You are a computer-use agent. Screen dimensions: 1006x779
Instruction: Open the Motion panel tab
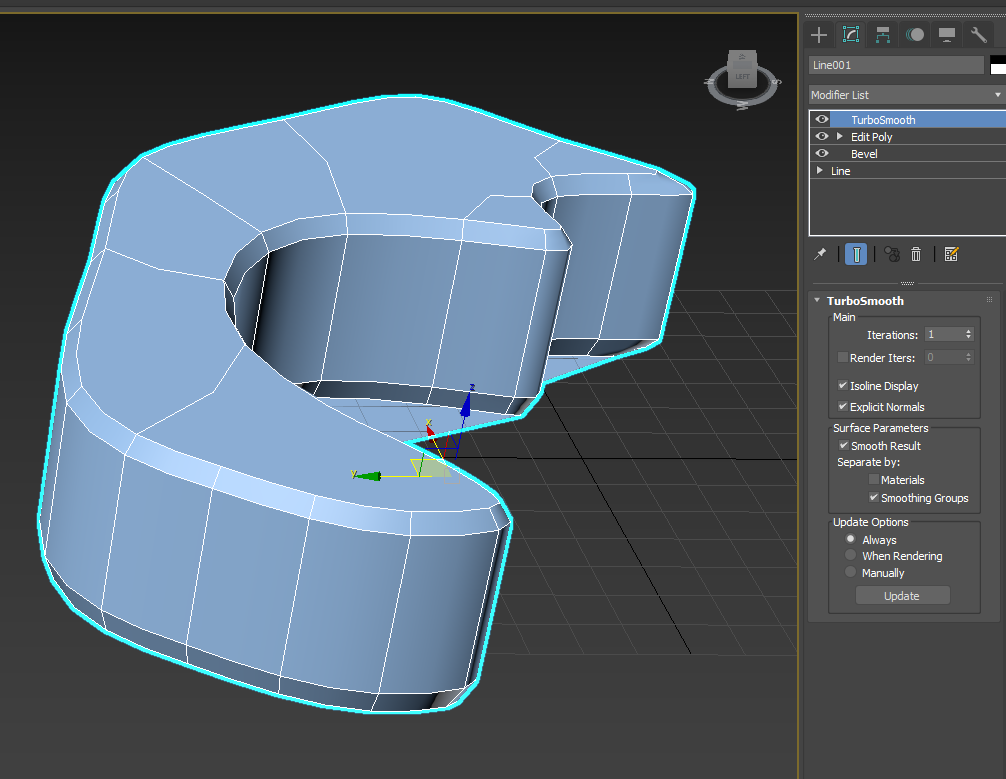coord(915,35)
